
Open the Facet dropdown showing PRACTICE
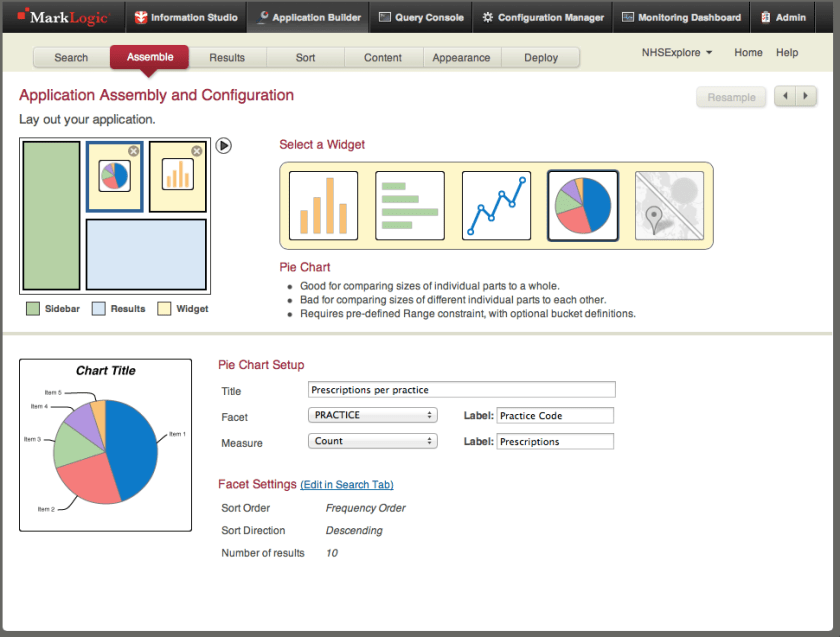(x=372, y=414)
